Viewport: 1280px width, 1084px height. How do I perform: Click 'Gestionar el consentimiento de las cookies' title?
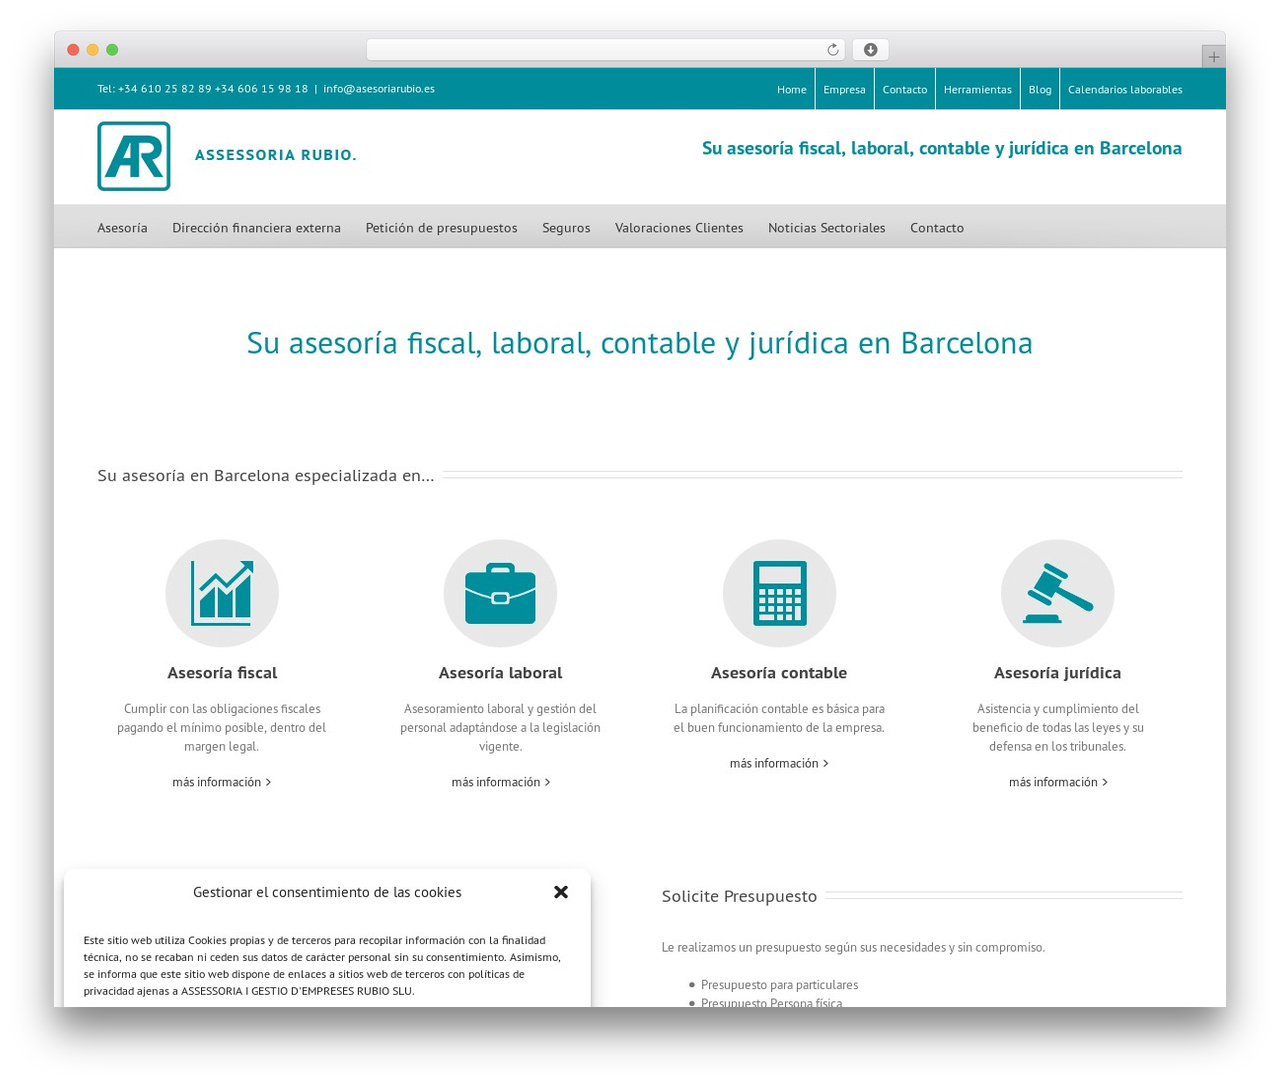pos(327,892)
